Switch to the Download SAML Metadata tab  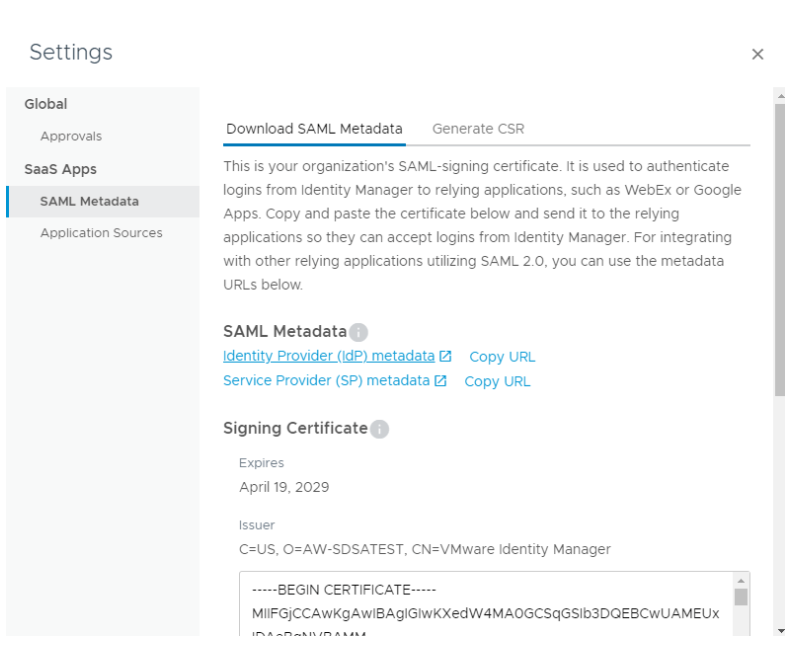(x=314, y=129)
